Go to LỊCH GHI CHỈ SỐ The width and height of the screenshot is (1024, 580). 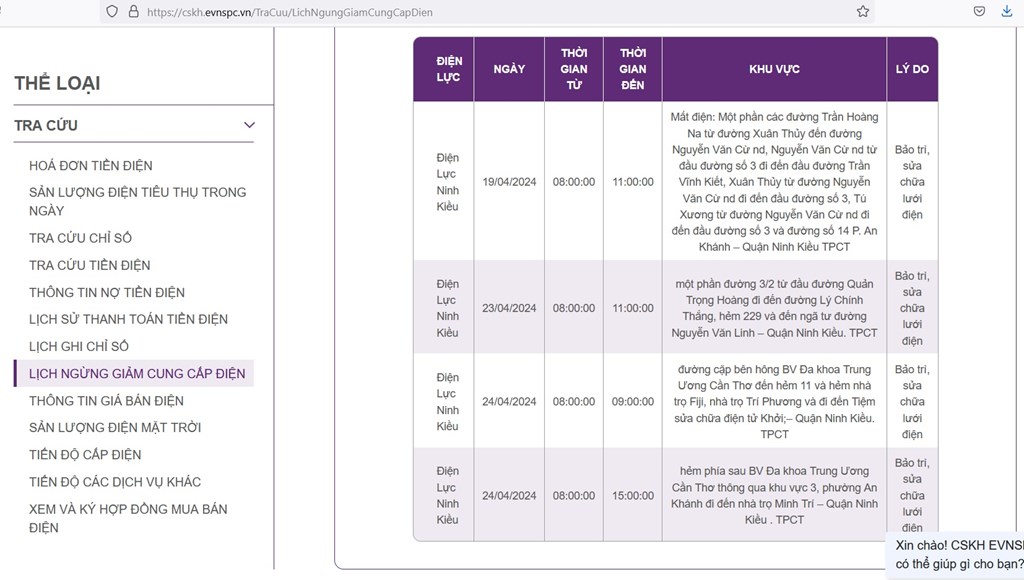click(79, 346)
